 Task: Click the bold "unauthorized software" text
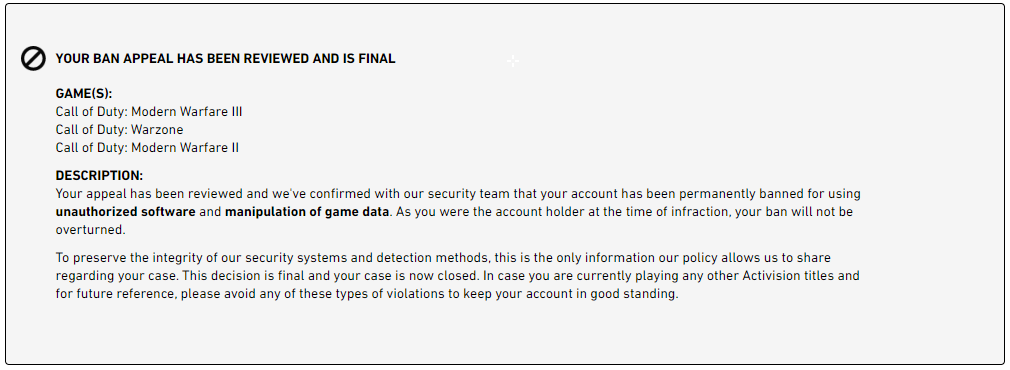point(126,211)
